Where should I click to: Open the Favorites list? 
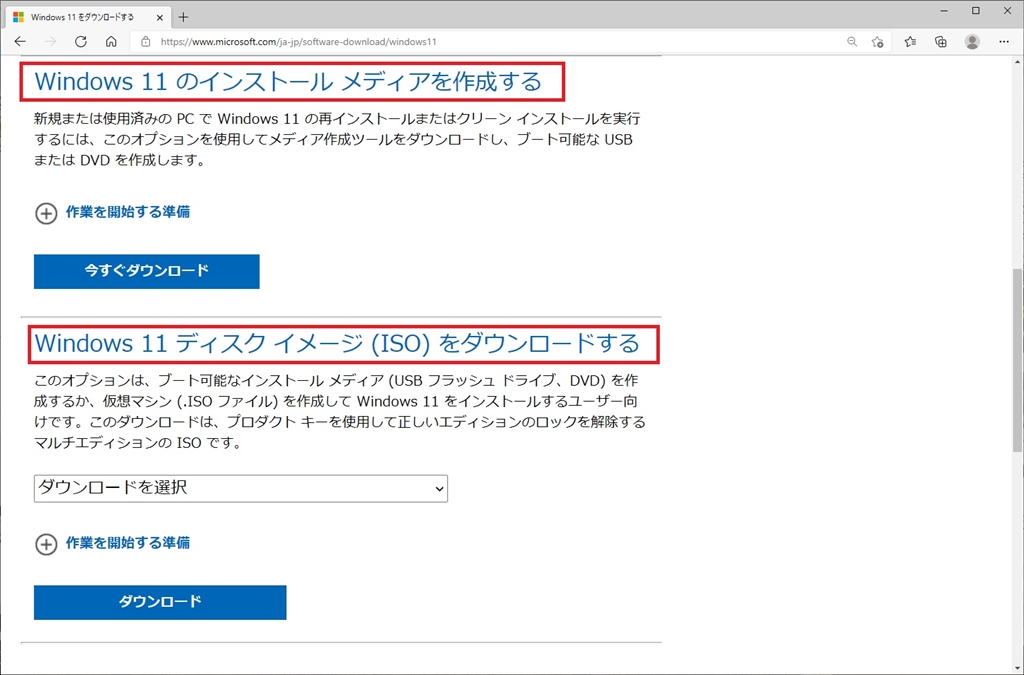(x=910, y=42)
